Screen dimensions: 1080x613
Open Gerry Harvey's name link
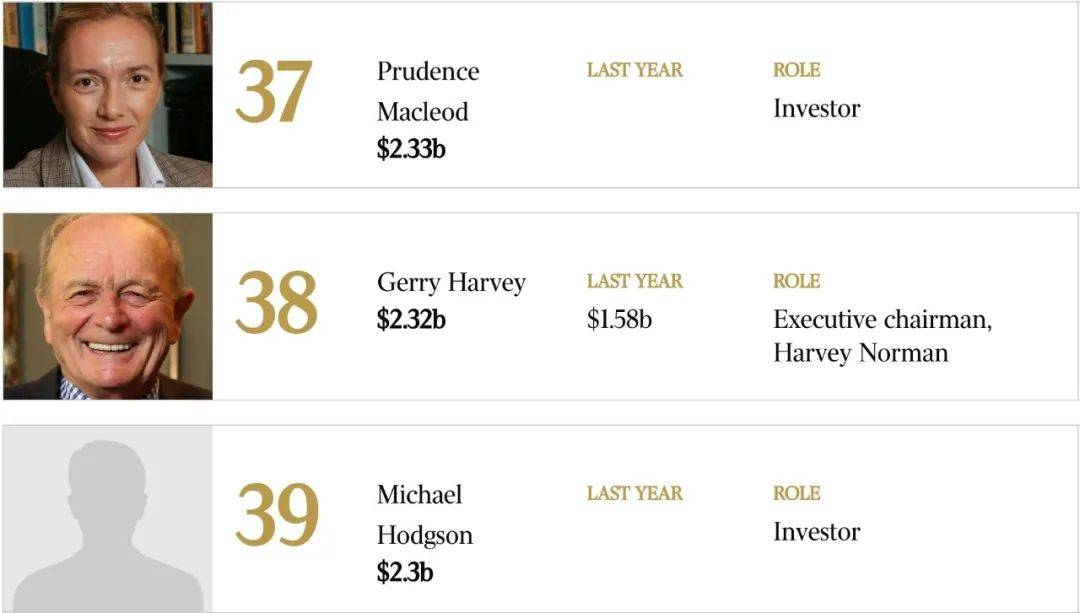pos(451,282)
